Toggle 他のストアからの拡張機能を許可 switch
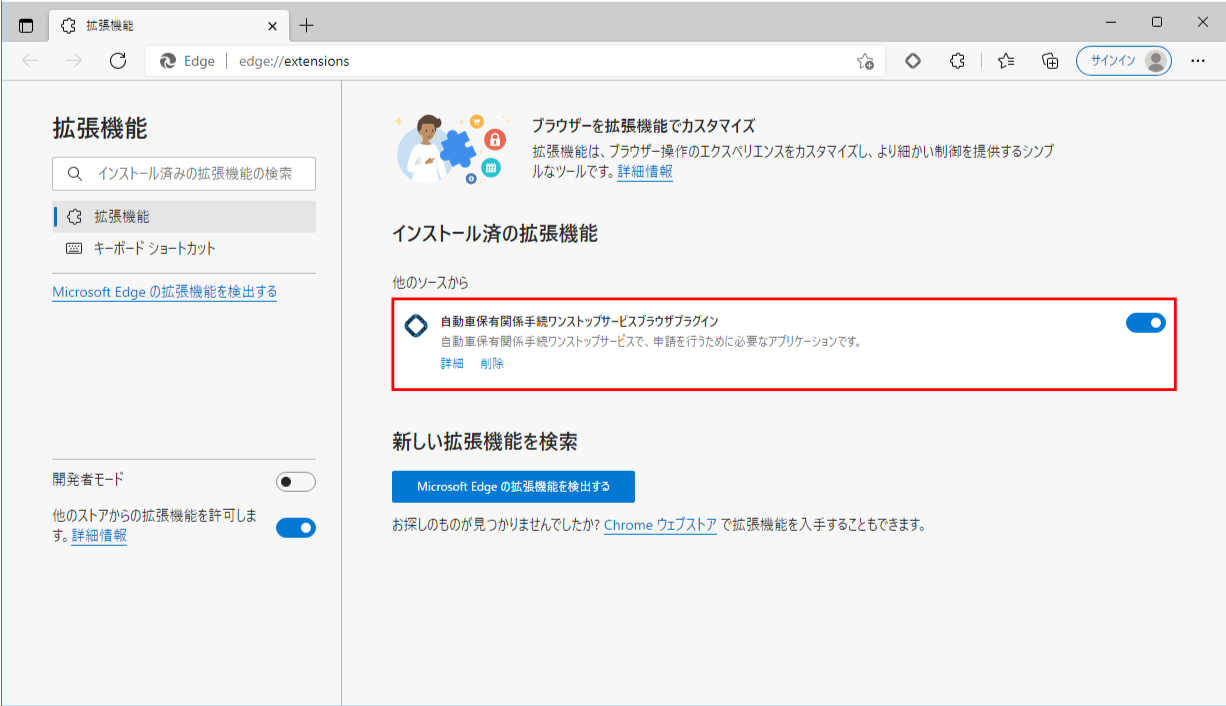The width and height of the screenshot is (1226, 706). (x=296, y=527)
